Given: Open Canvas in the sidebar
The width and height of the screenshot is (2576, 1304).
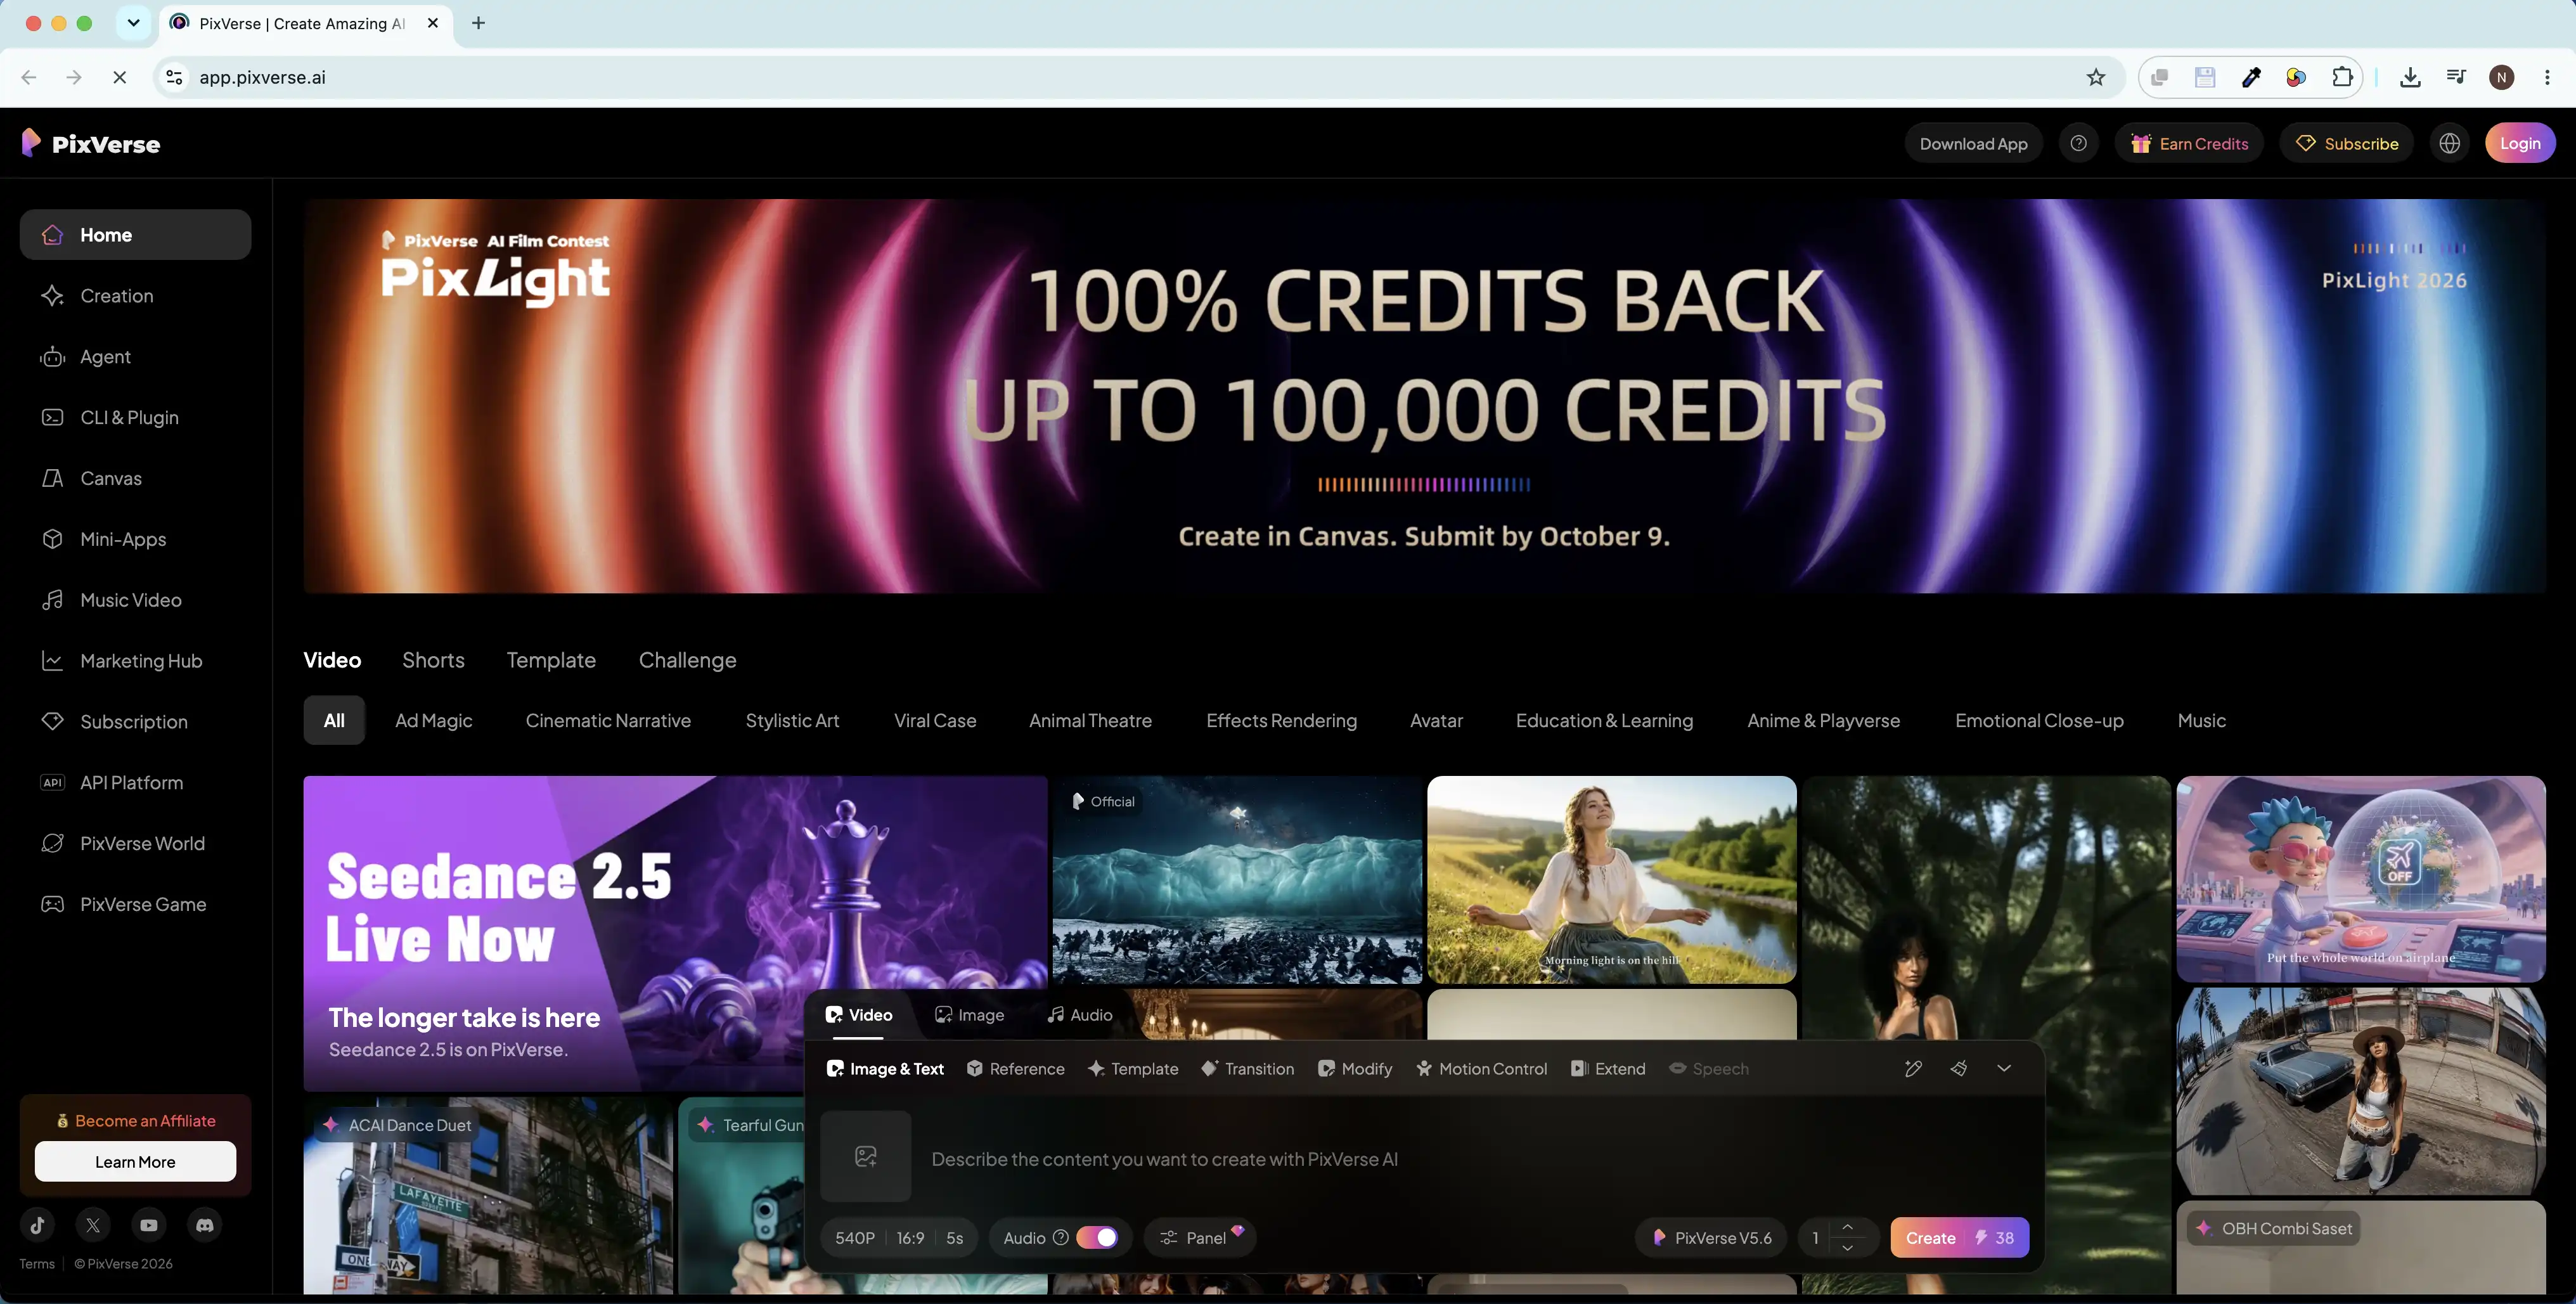Looking at the screenshot, I should [x=135, y=478].
